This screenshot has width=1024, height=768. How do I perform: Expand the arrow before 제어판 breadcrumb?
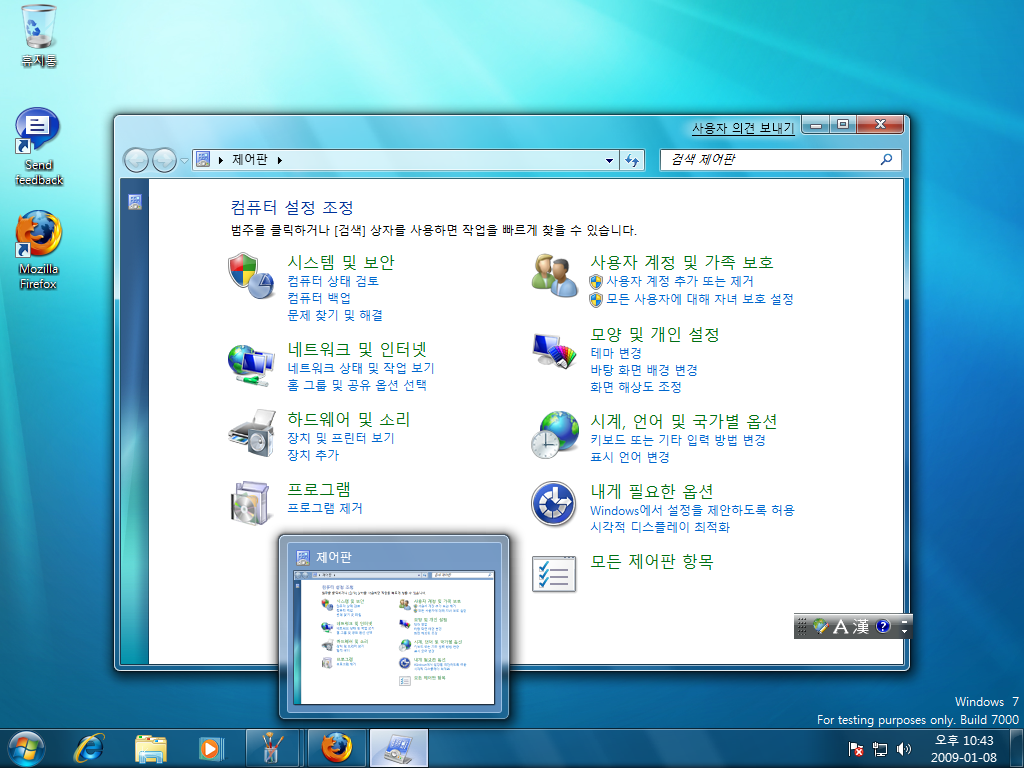point(221,160)
